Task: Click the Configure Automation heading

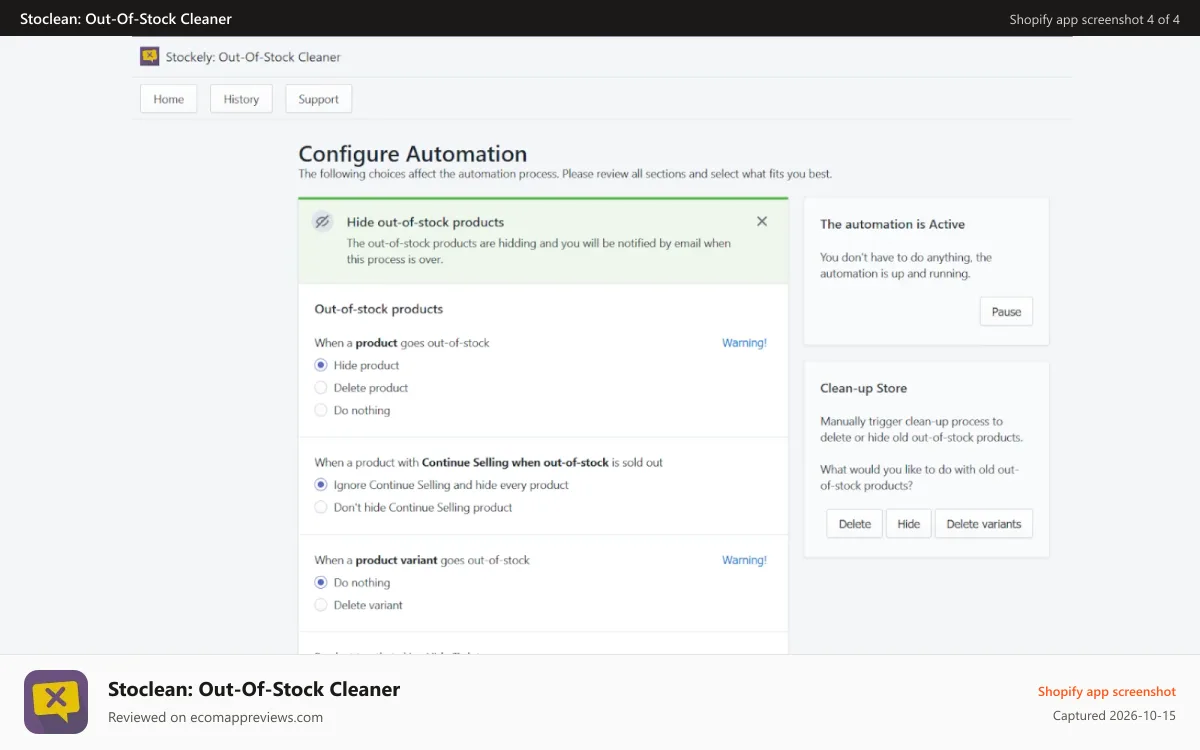Action: pyautogui.click(x=413, y=154)
